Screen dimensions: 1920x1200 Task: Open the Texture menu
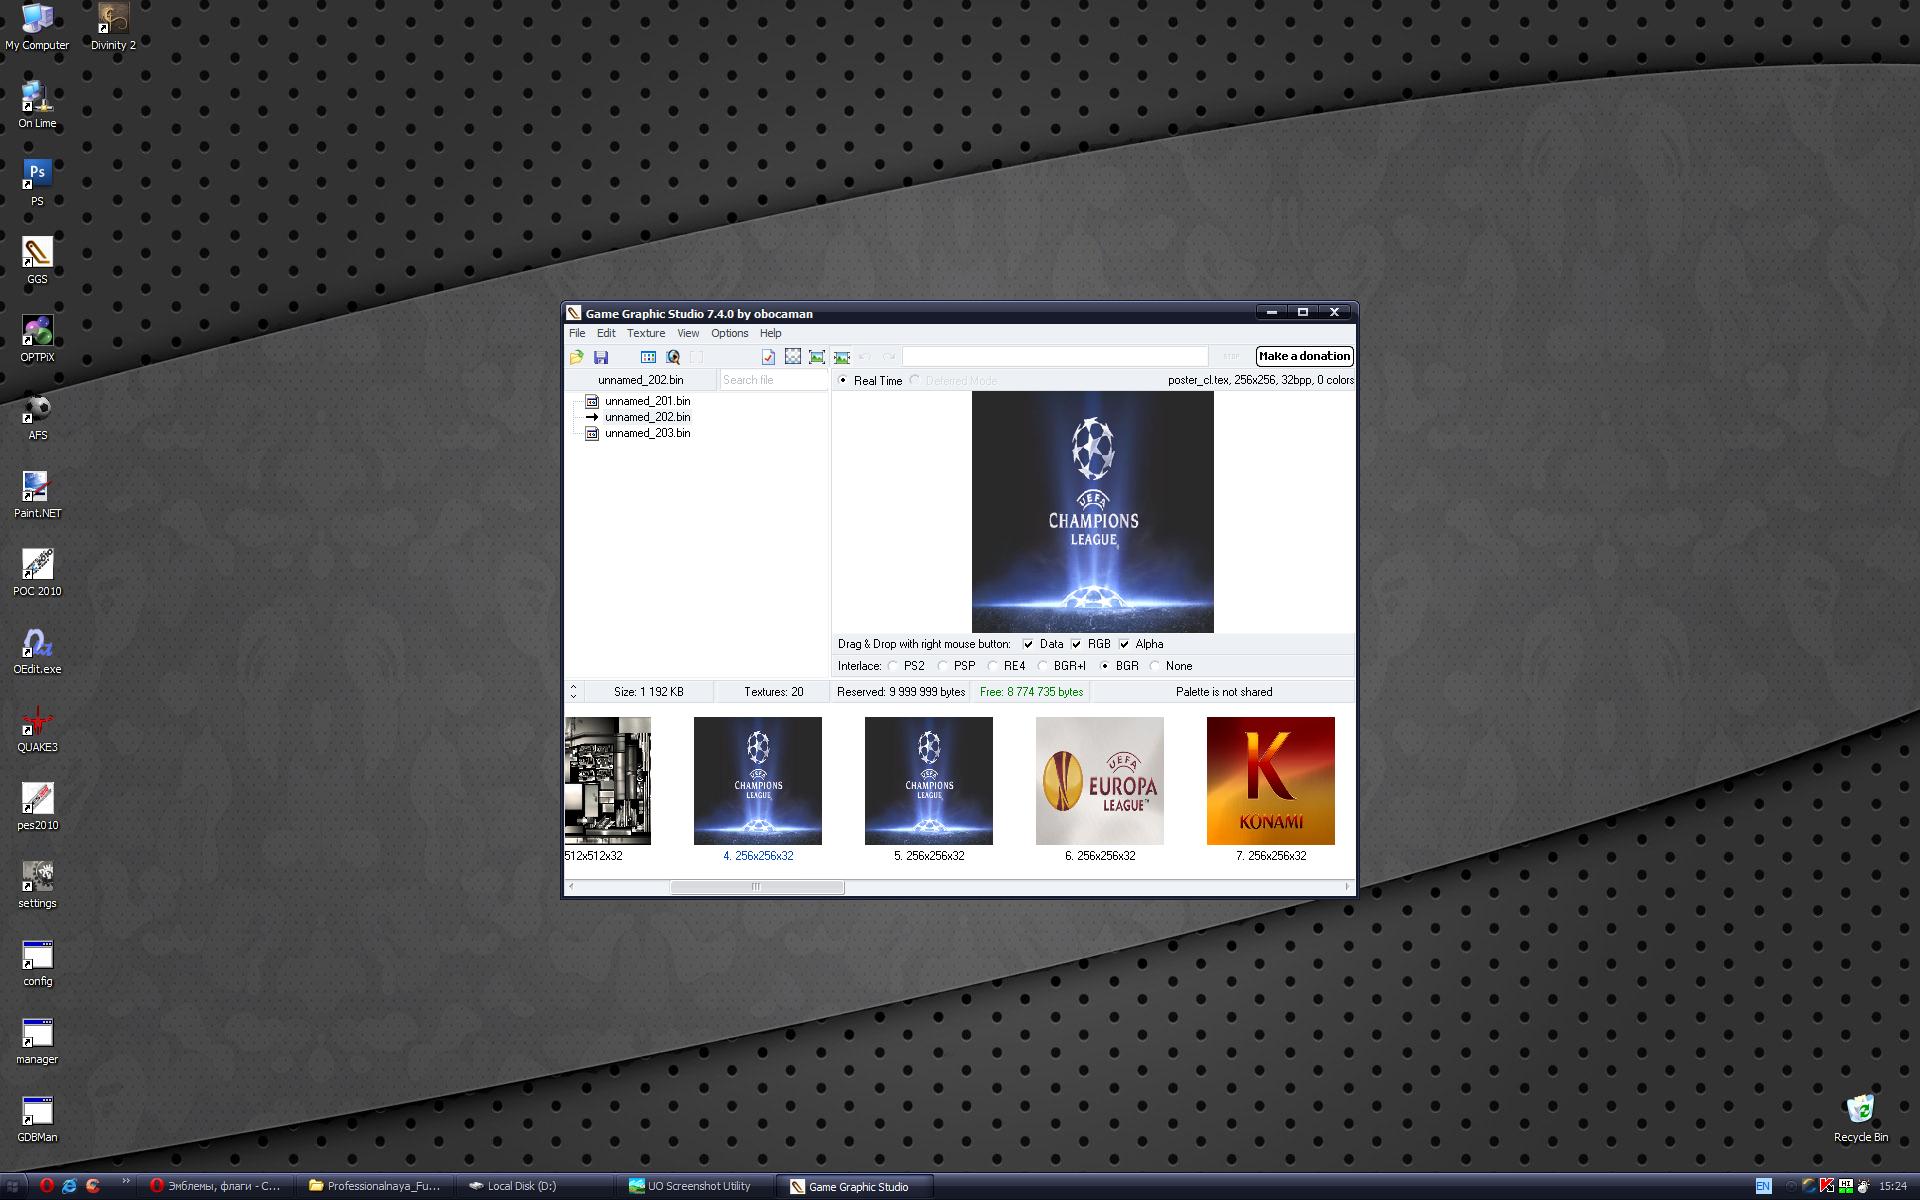[645, 333]
